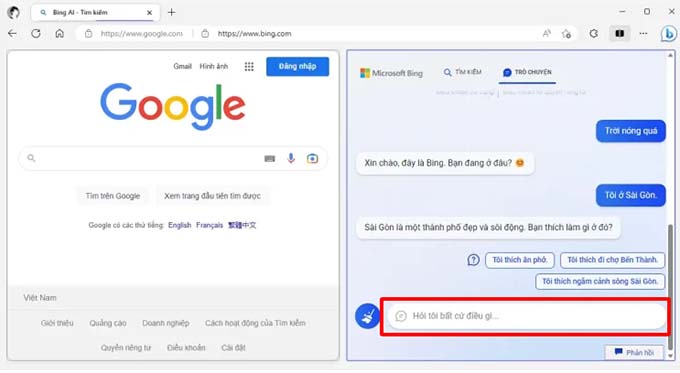
Task: Click the Phản hồi feedback button
Action: click(634, 352)
